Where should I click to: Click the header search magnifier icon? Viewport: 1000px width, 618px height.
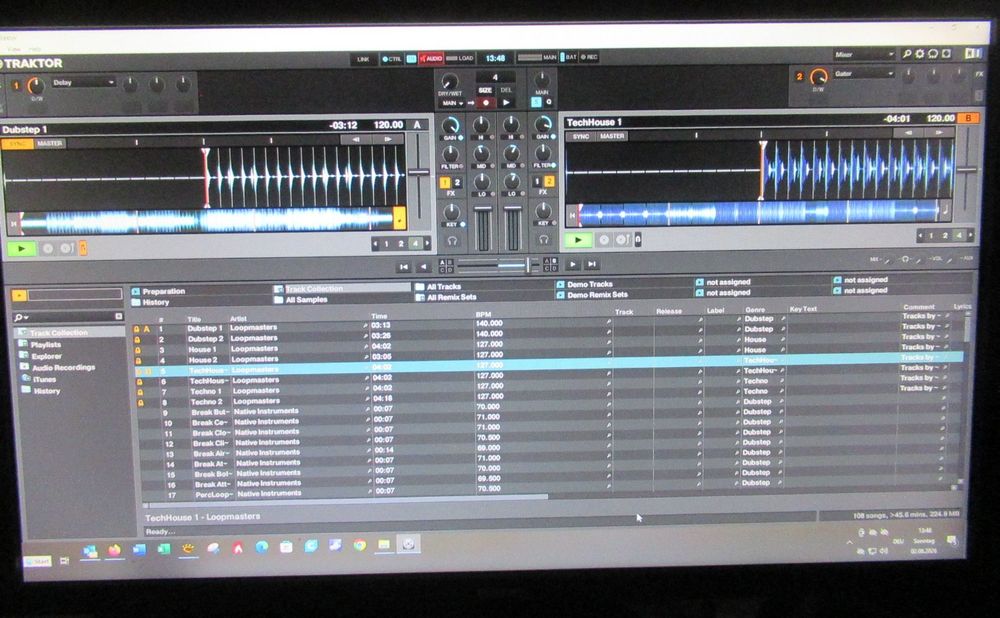[906, 54]
